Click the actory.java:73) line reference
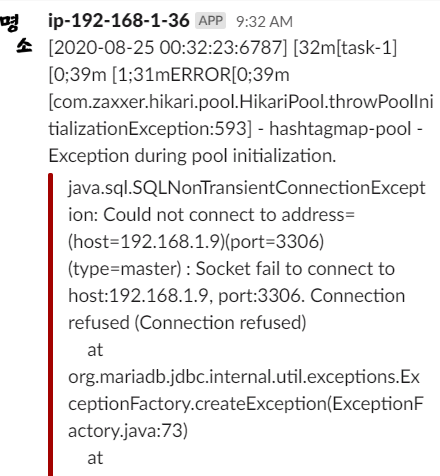 pos(128,431)
